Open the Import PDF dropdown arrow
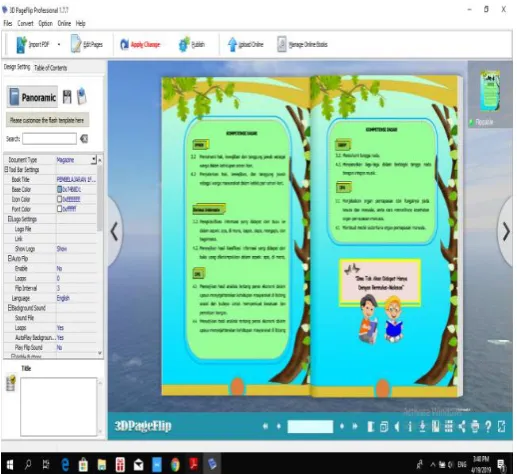This screenshot has height=474, width=517. pyautogui.click(x=59, y=44)
